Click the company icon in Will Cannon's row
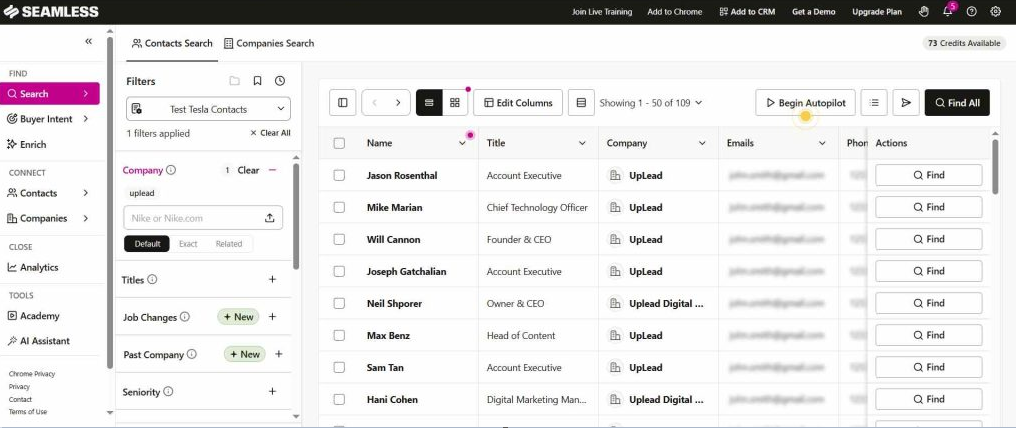This screenshot has width=1016, height=428. (615, 240)
